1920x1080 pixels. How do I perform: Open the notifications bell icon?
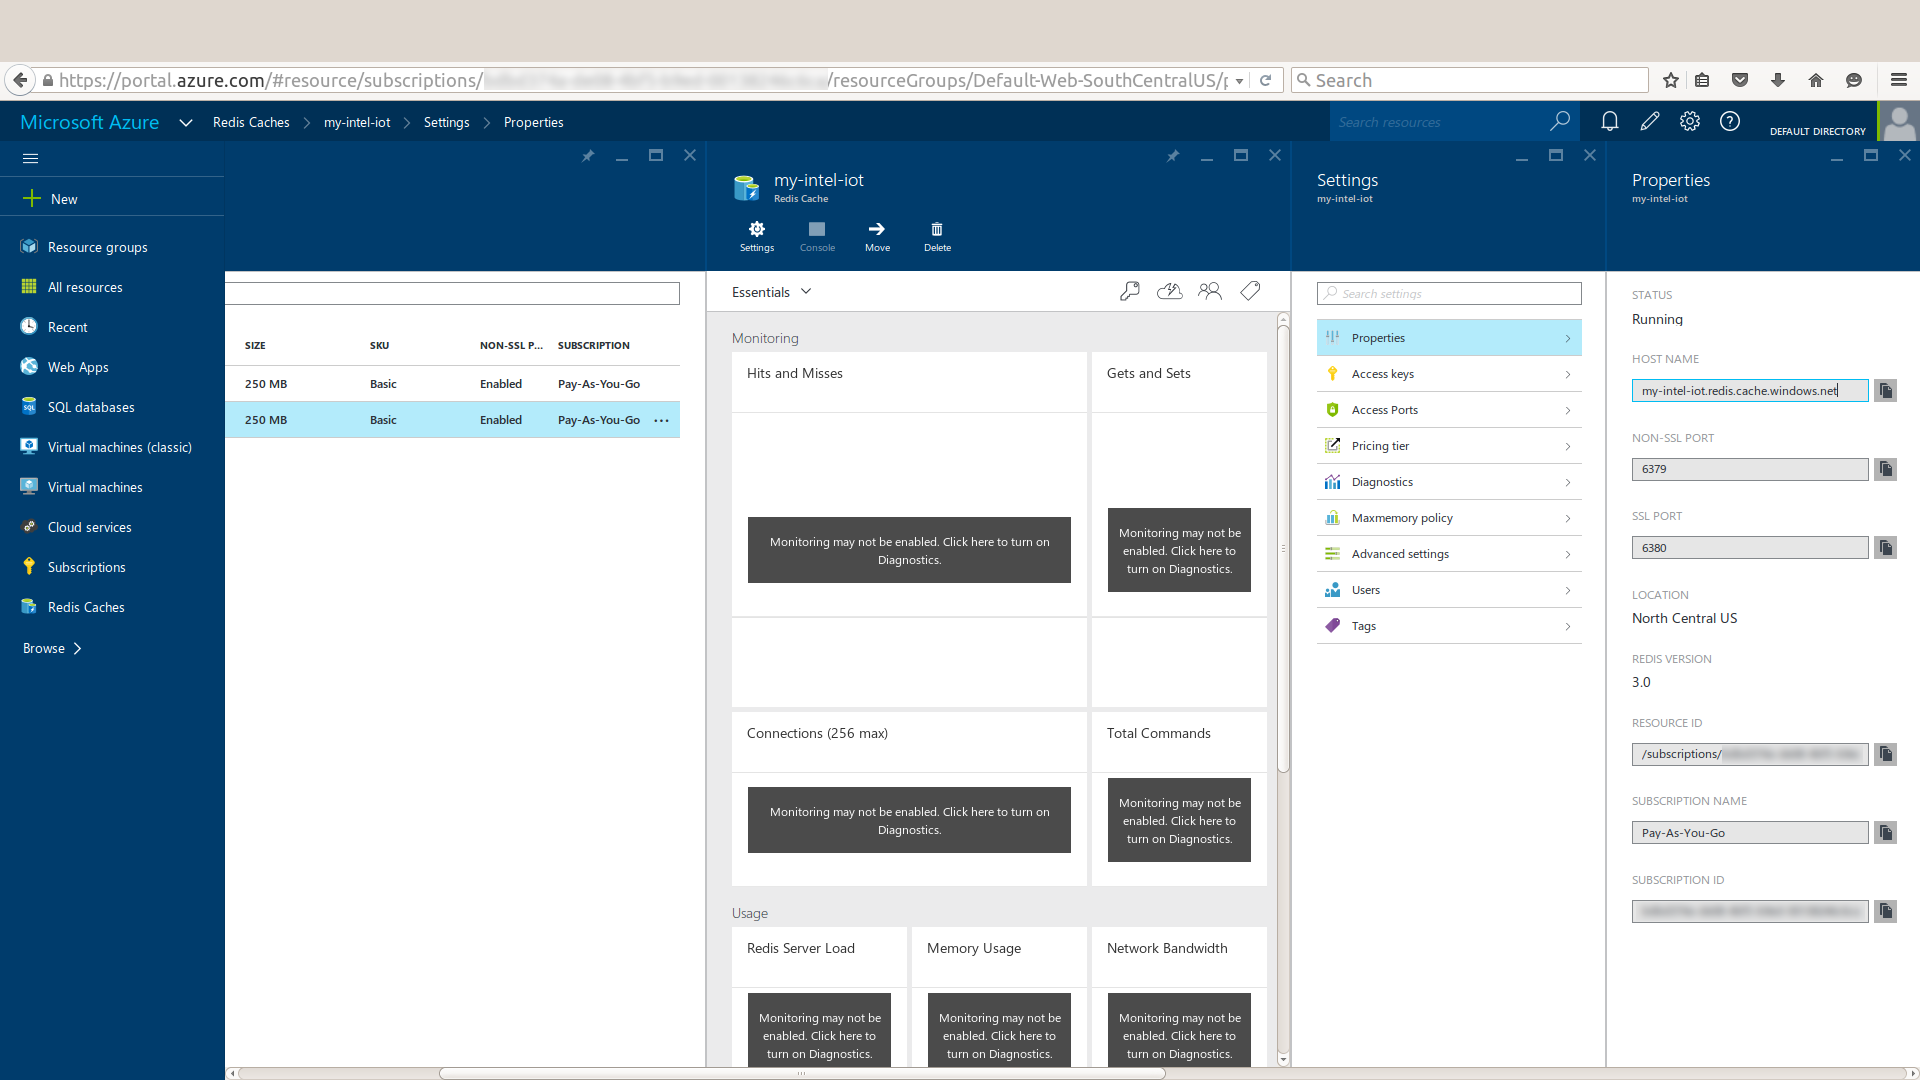(x=1609, y=121)
